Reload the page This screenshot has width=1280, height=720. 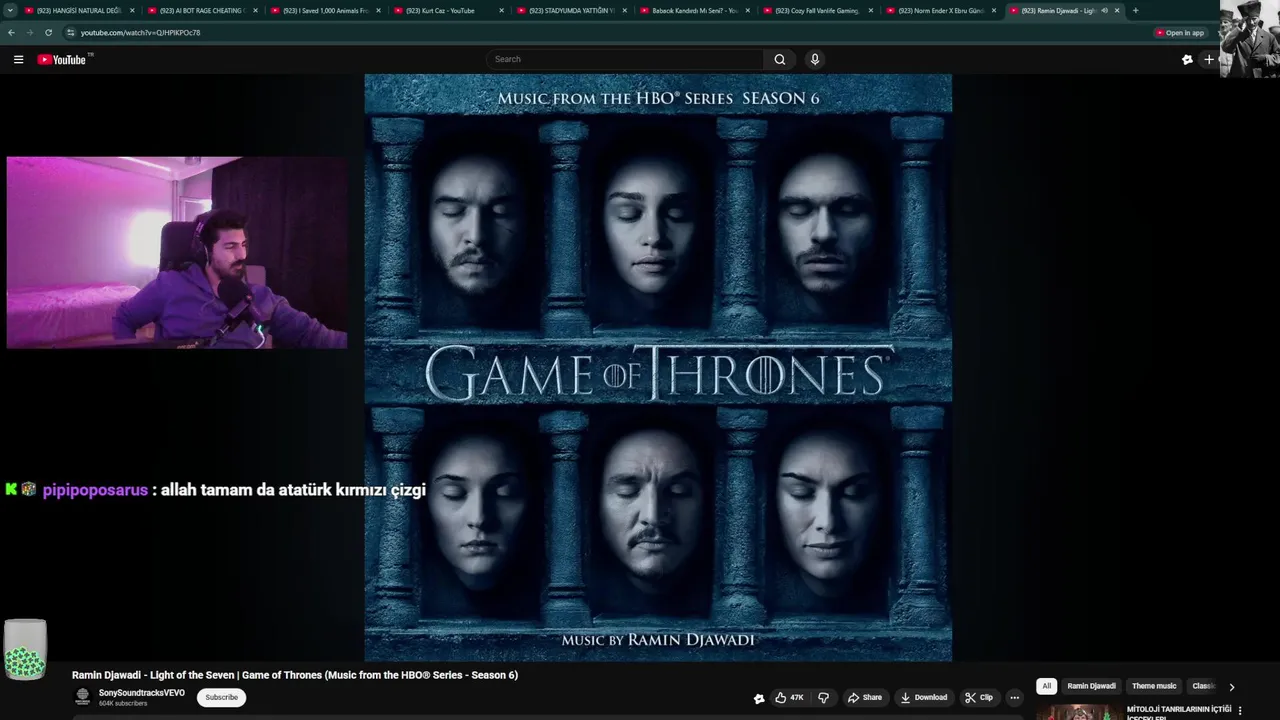[x=48, y=32]
